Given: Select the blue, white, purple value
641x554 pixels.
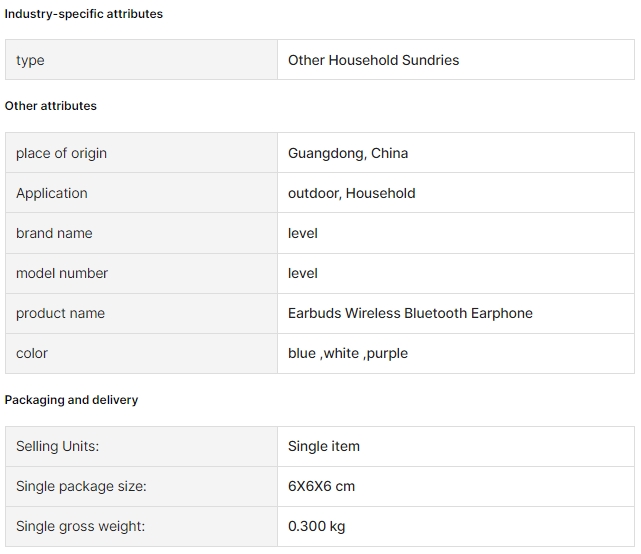Looking at the screenshot, I should 348,353.
